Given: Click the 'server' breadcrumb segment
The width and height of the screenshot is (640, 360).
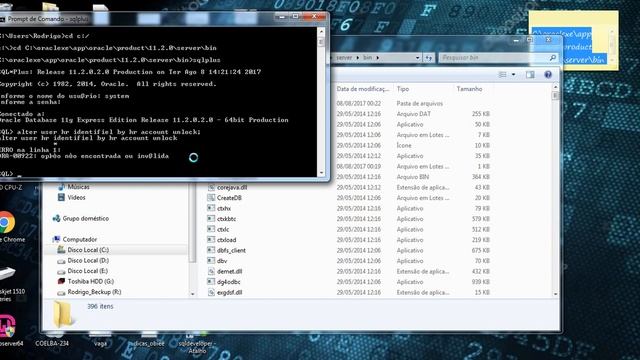Looking at the screenshot, I should pyautogui.click(x=344, y=58).
